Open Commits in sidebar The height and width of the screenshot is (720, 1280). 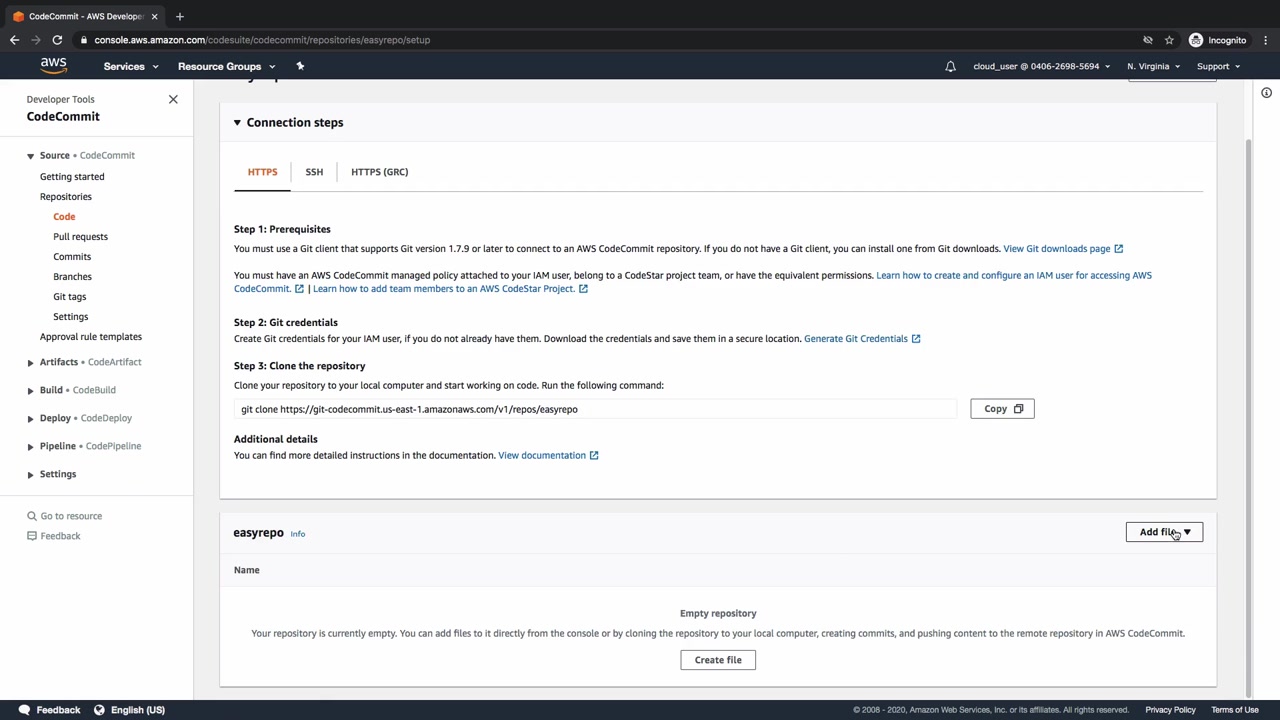pyautogui.click(x=72, y=256)
